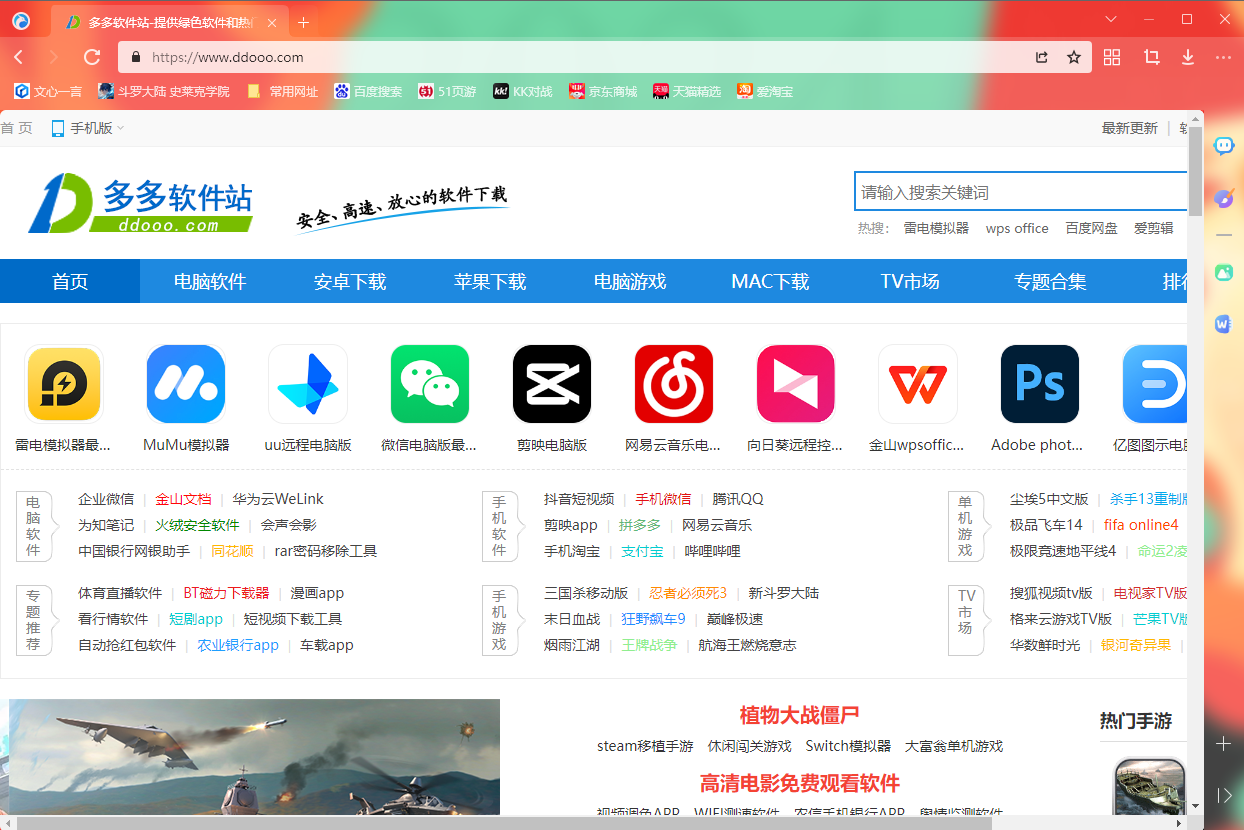Open the 文心一言 bookmark
Screen dimensions: 1244x830
[48, 91]
